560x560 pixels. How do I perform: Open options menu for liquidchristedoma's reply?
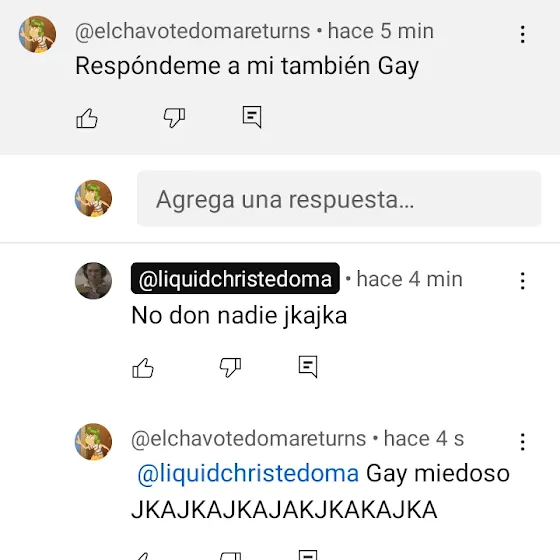[x=522, y=281]
